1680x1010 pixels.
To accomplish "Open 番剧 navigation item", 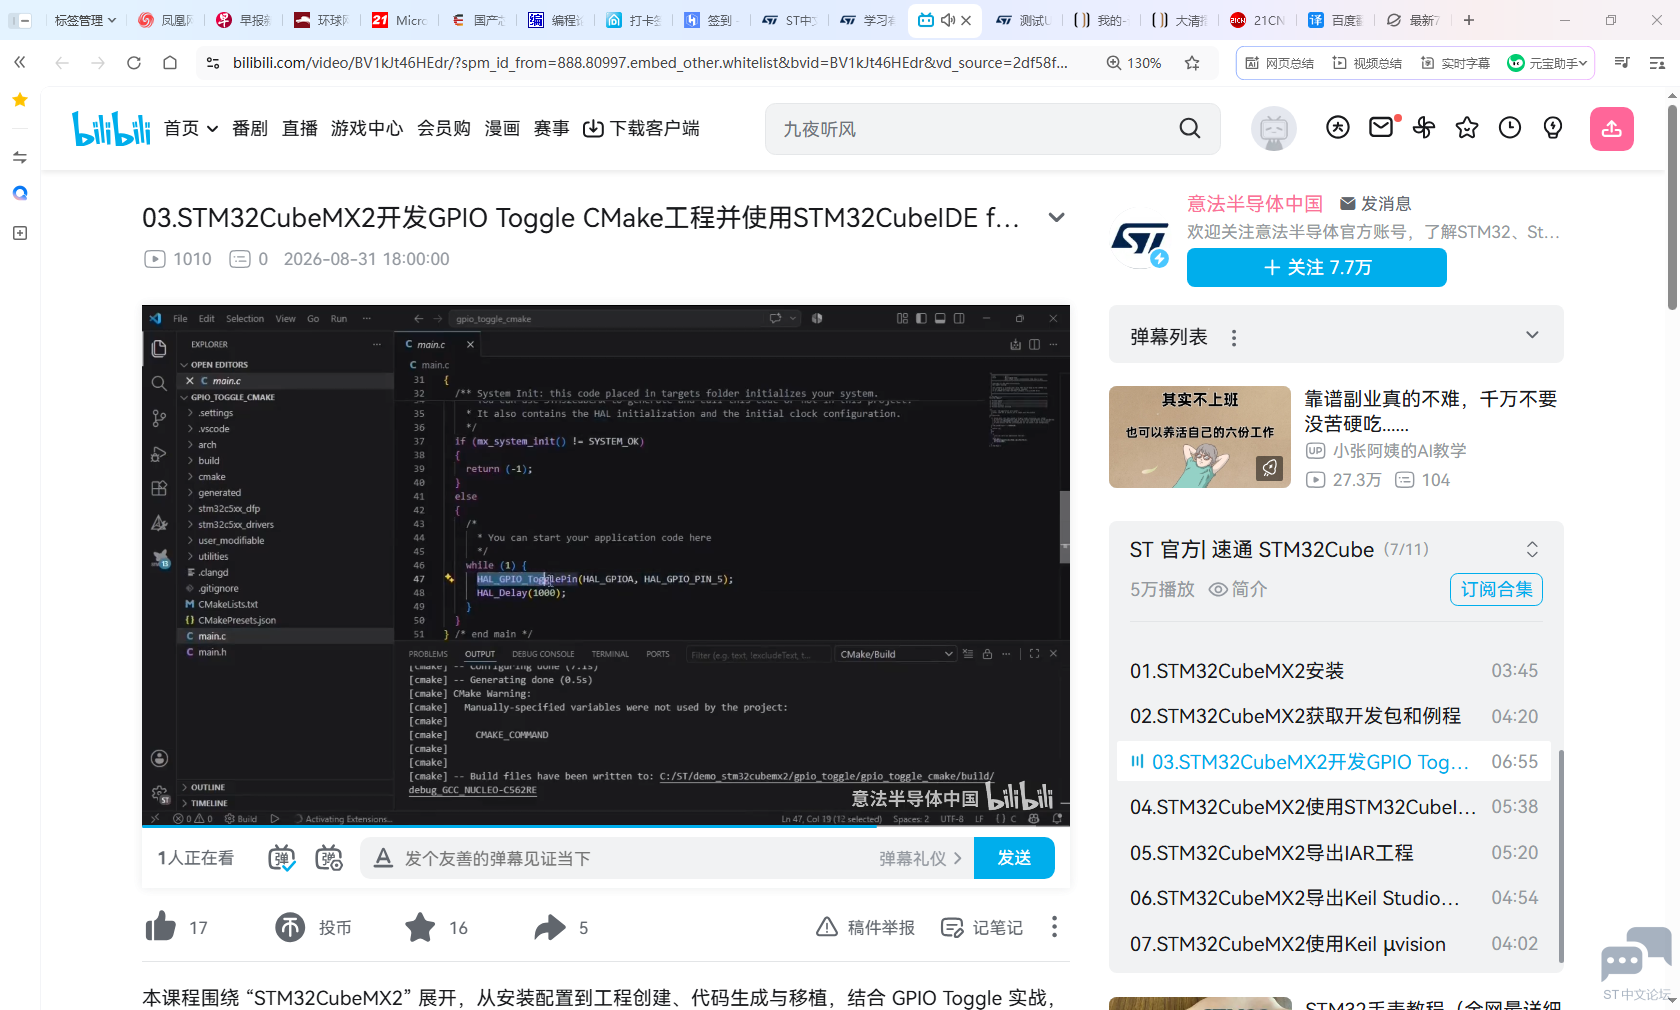I will pyautogui.click(x=250, y=128).
